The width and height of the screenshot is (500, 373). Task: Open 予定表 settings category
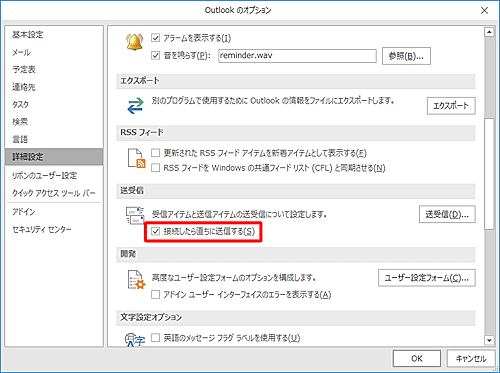(54, 69)
